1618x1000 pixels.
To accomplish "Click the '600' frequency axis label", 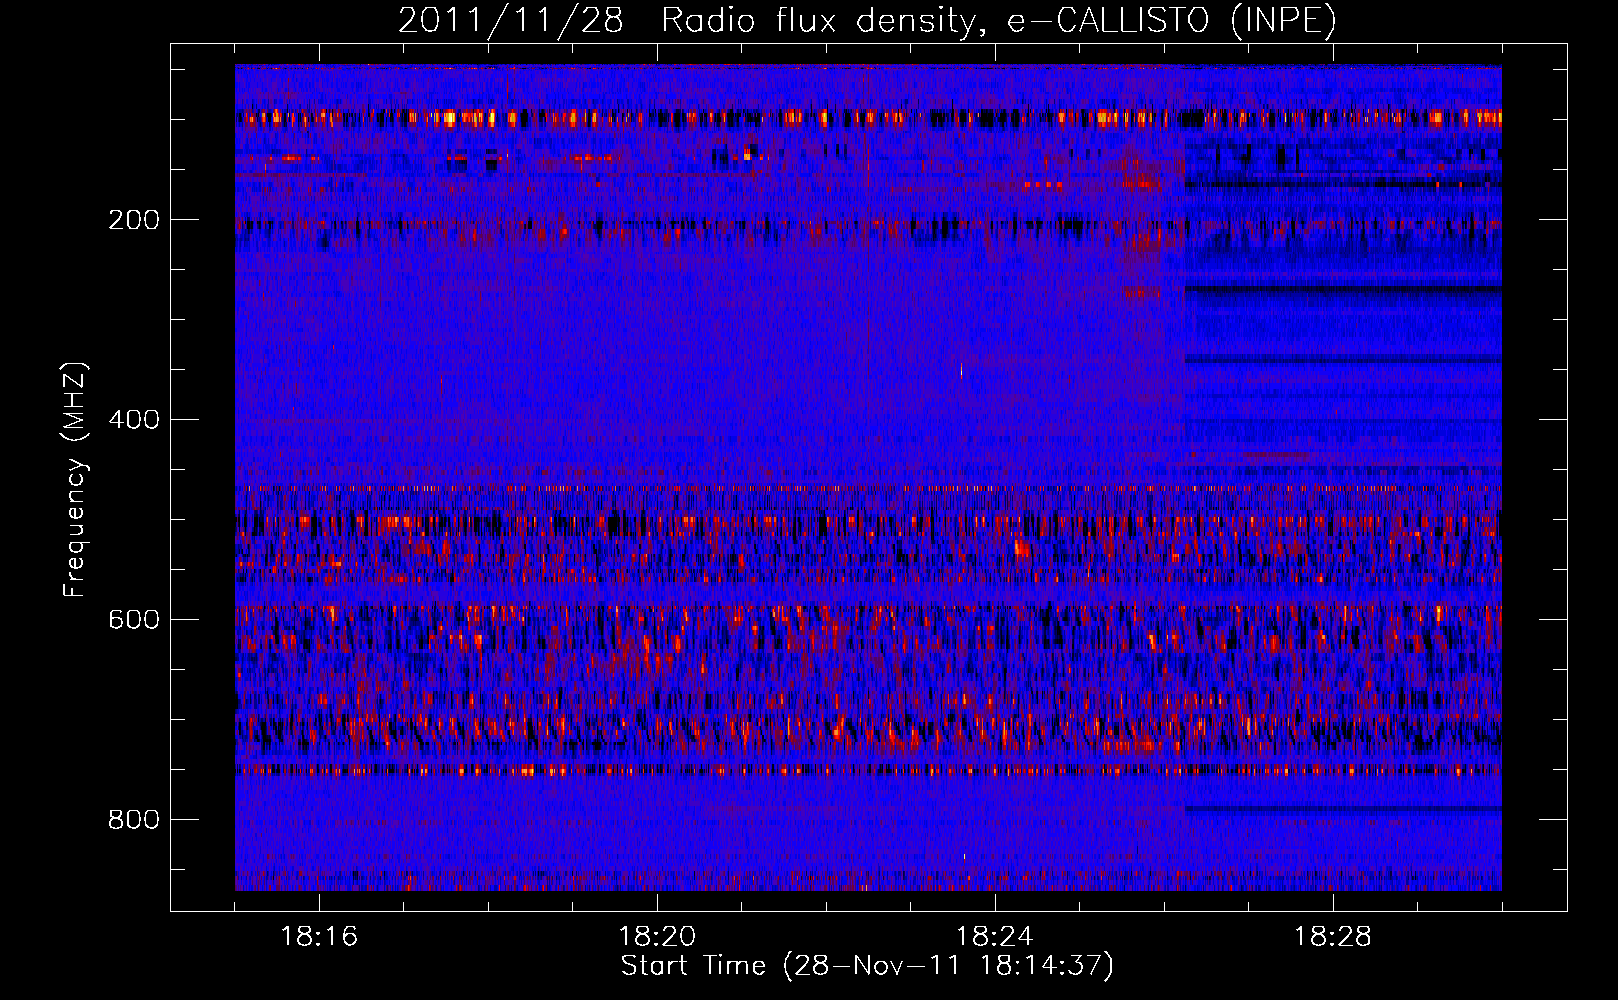I will click(134, 620).
